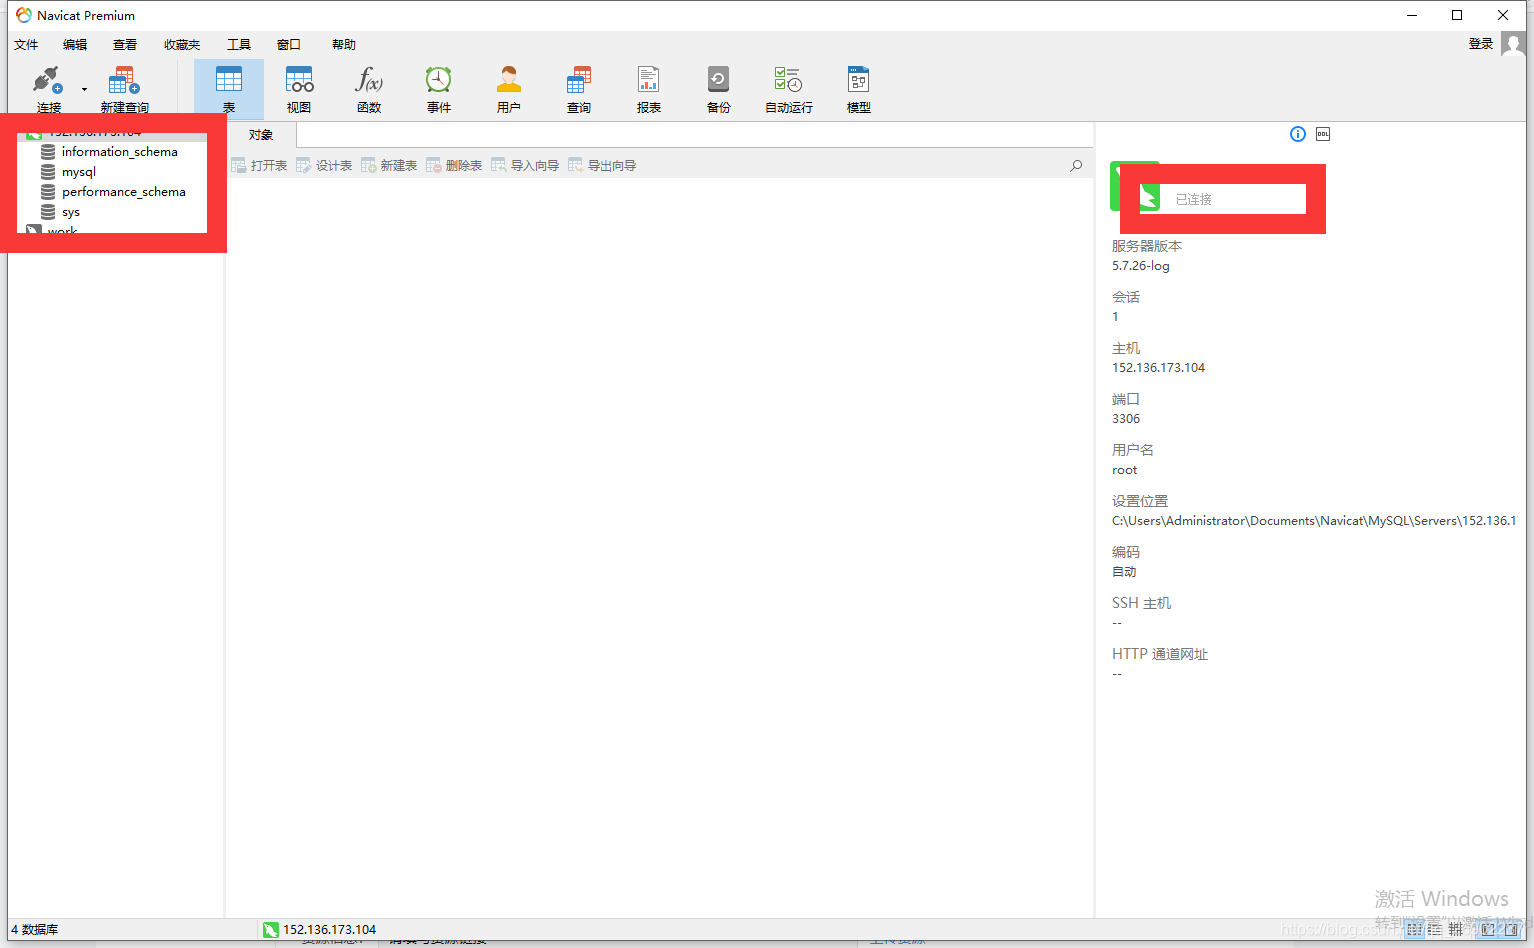Toggle the left navigation pane icon
The width and height of the screenshot is (1534, 948).
tap(1488, 930)
